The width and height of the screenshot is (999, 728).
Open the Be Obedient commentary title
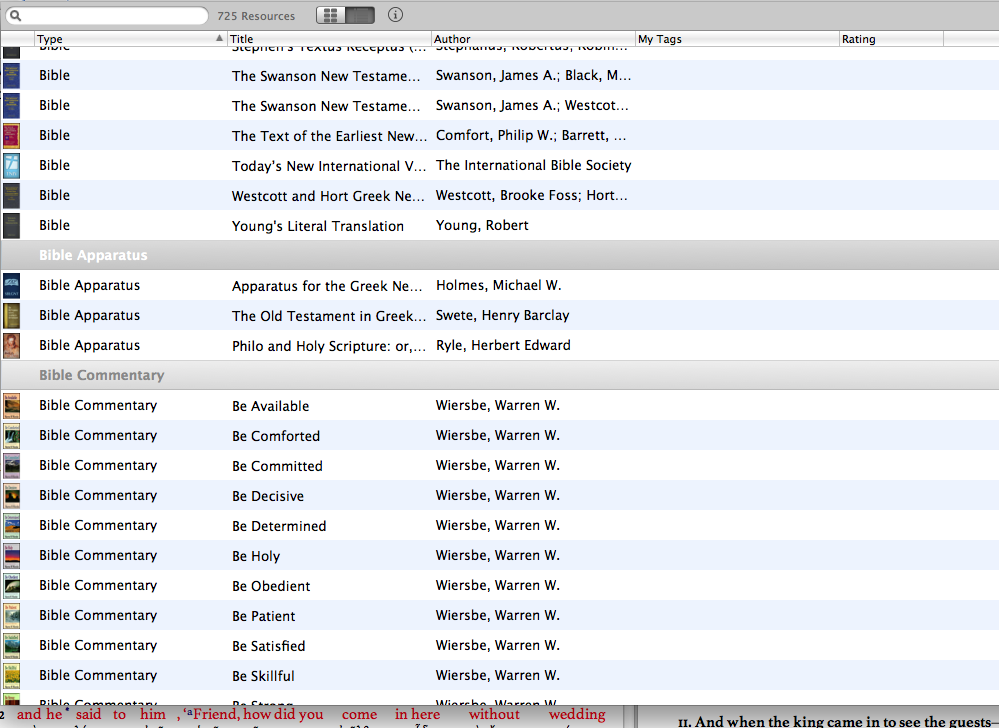(271, 586)
